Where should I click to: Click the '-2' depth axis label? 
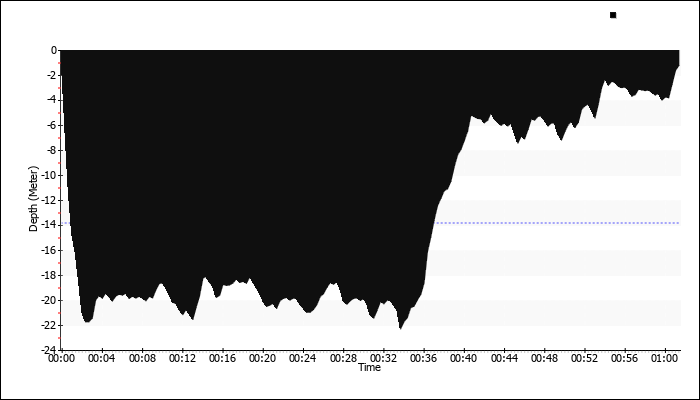(x=52, y=75)
